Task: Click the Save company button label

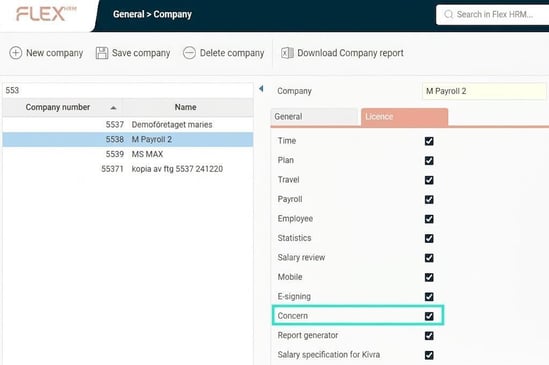Action: coord(141,53)
